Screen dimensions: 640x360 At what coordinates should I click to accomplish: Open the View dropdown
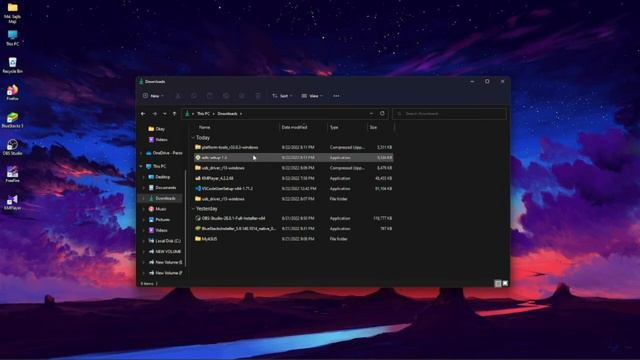pyautogui.click(x=312, y=96)
